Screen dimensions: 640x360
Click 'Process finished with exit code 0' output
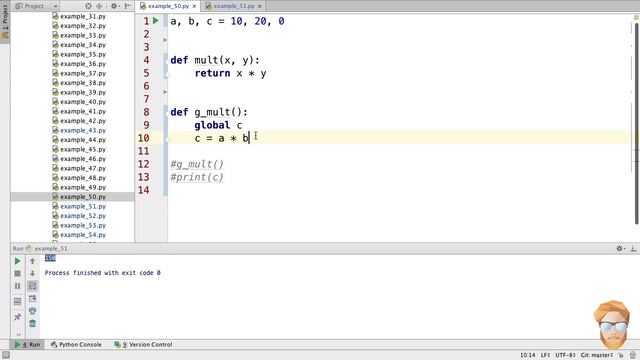point(102,273)
